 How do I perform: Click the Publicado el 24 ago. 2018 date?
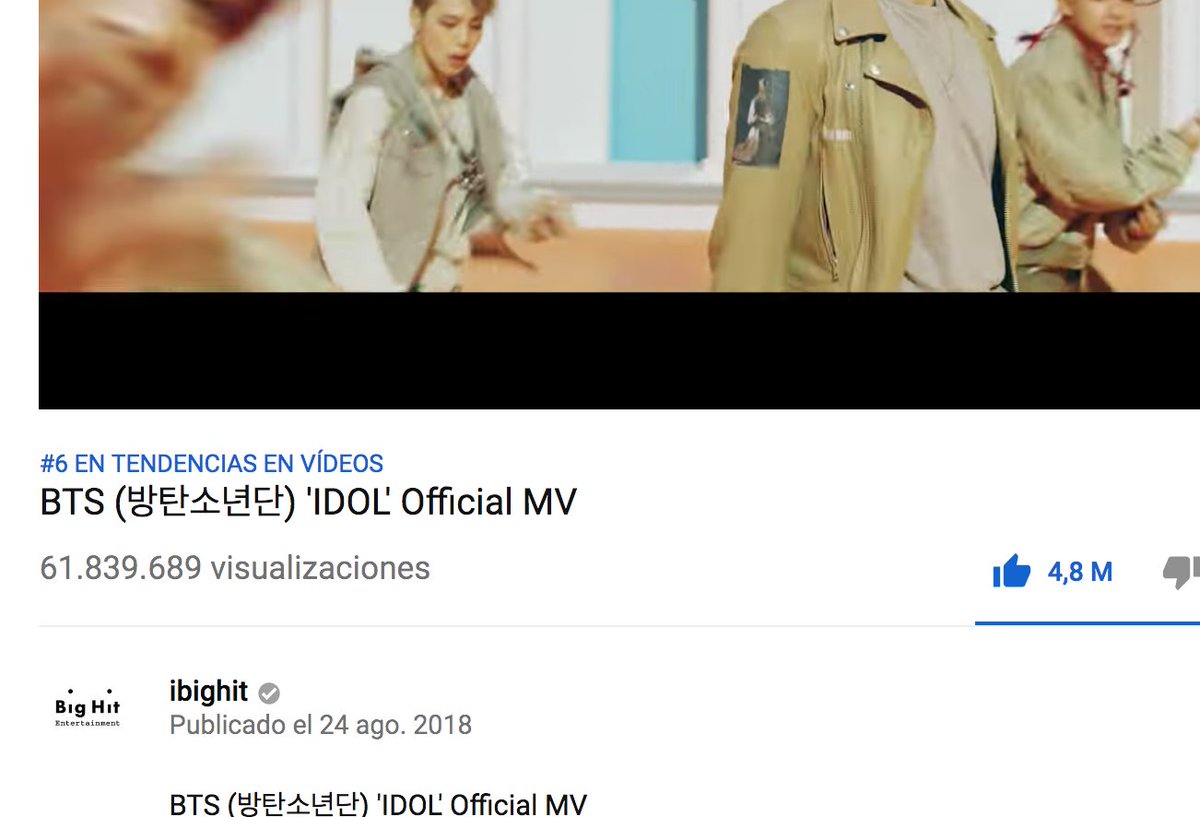(x=320, y=724)
